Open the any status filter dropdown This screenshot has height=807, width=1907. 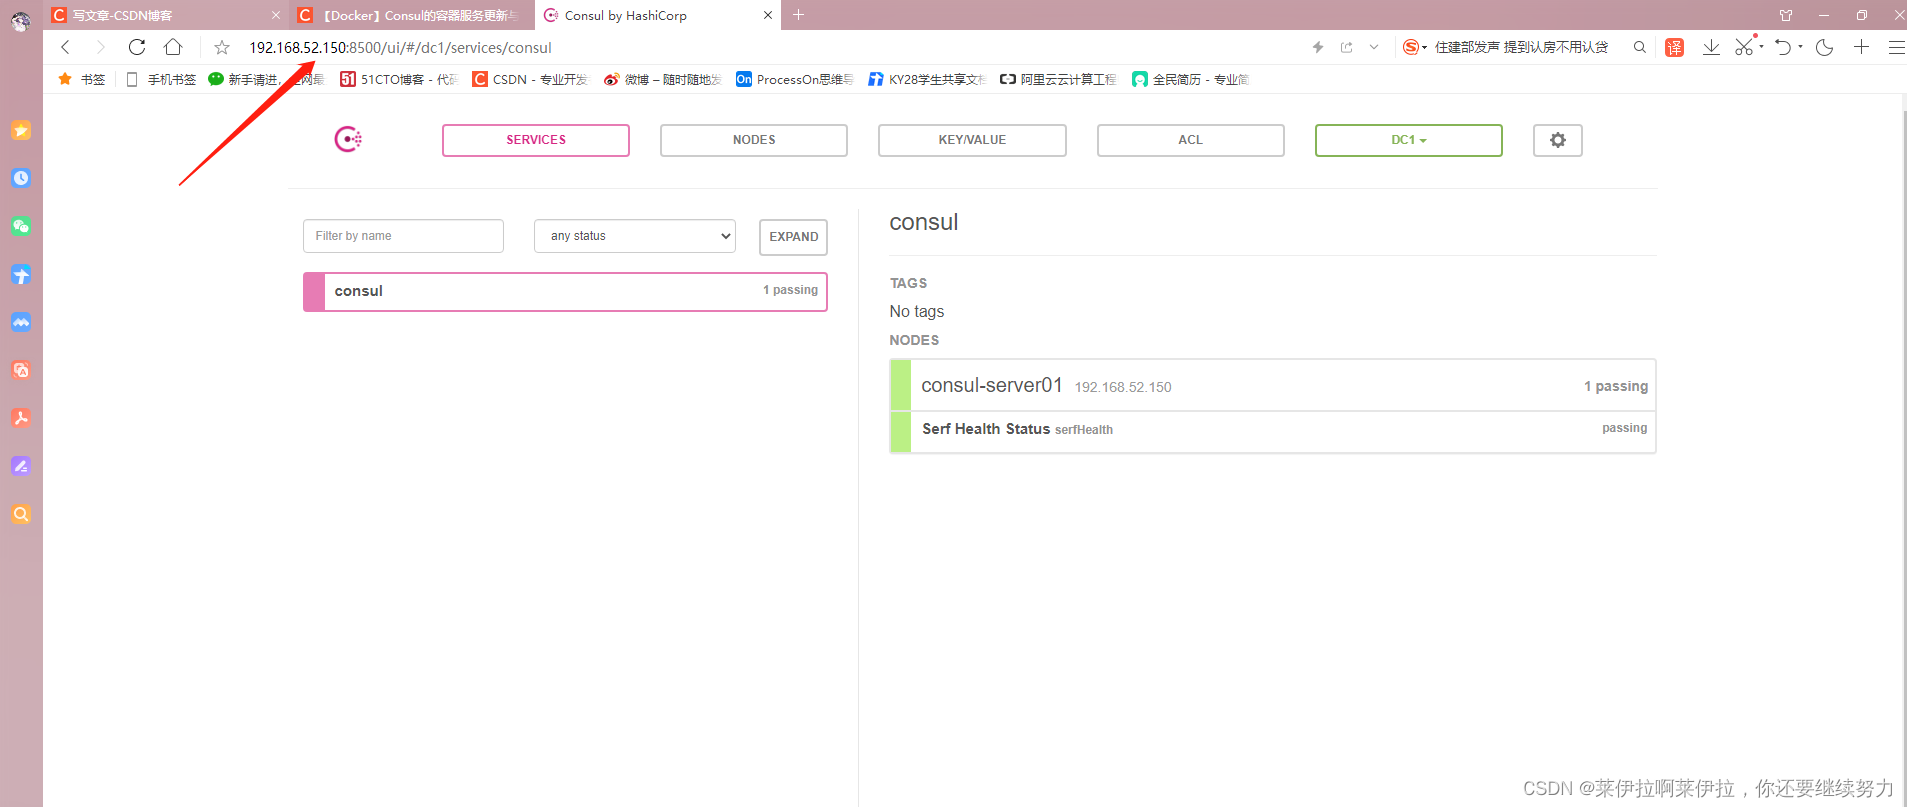pos(635,236)
